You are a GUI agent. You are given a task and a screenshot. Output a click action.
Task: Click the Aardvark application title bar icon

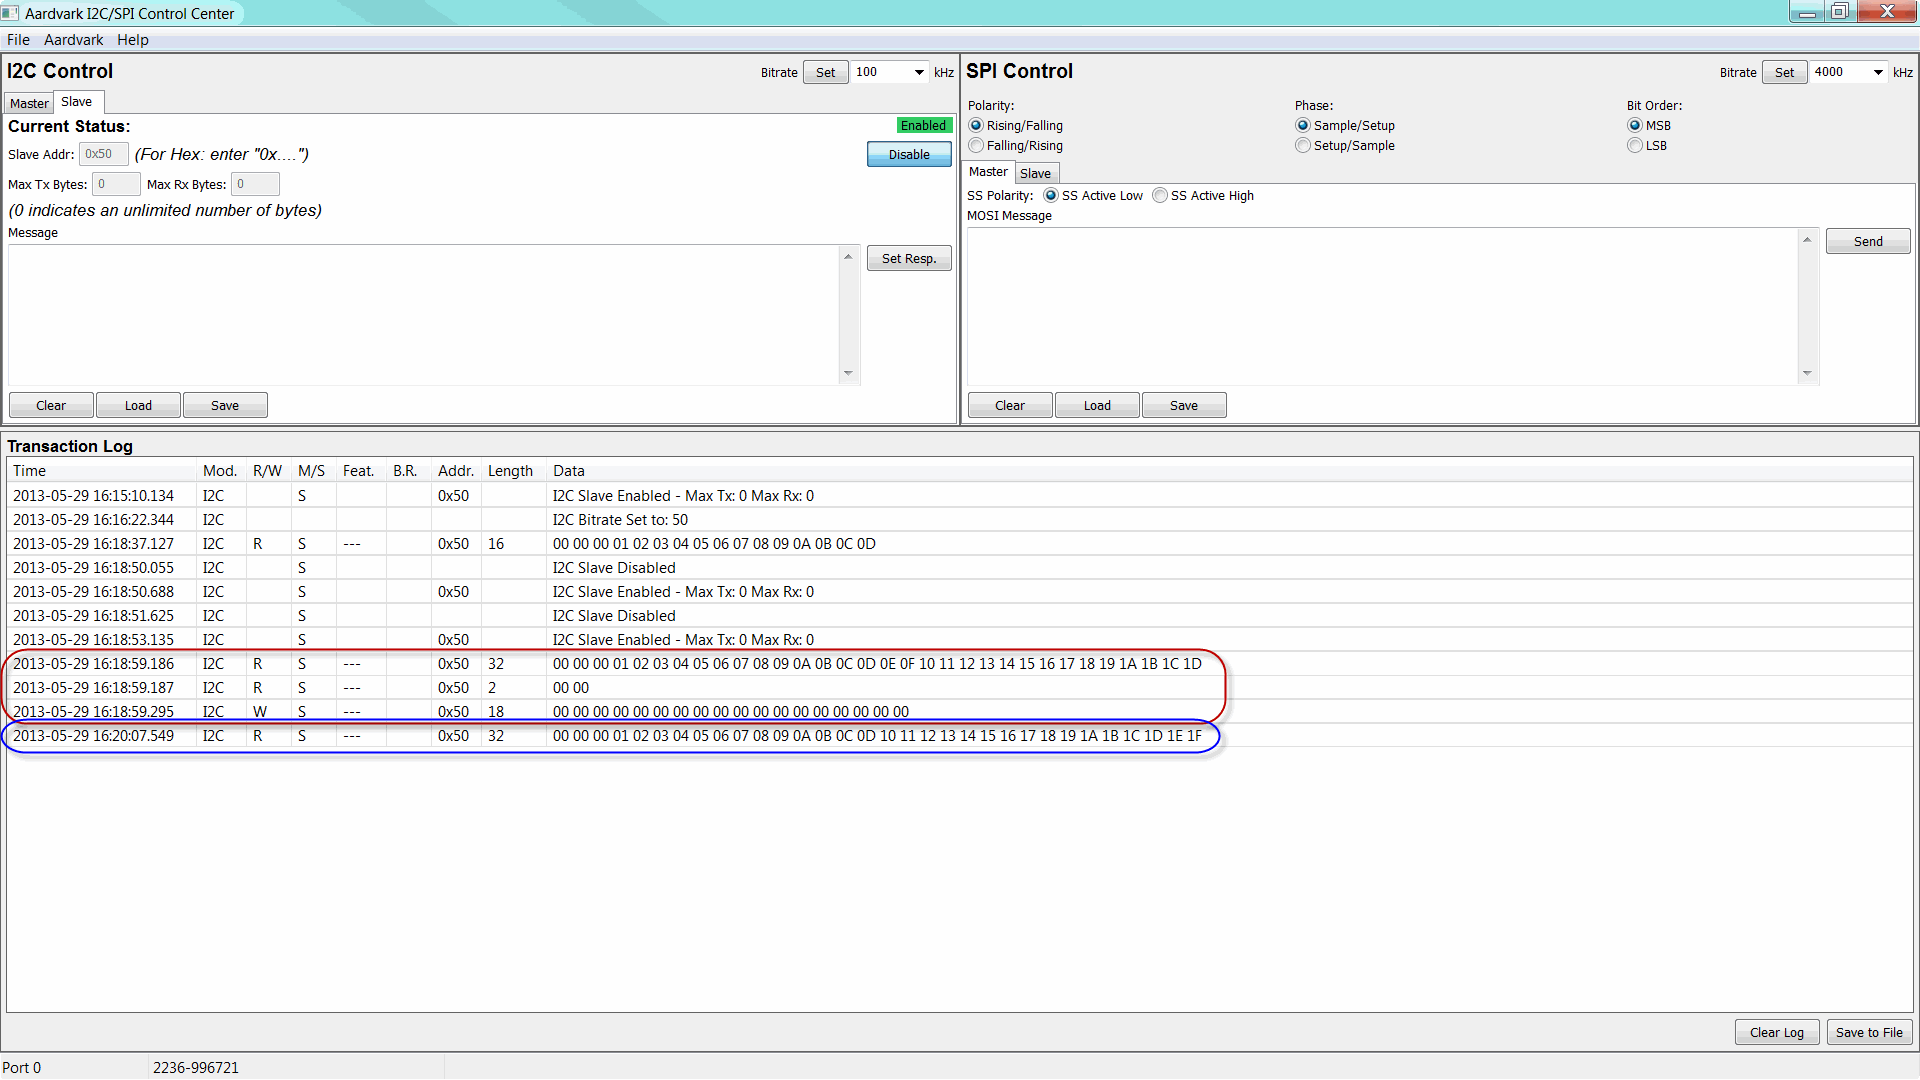pos(10,13)
